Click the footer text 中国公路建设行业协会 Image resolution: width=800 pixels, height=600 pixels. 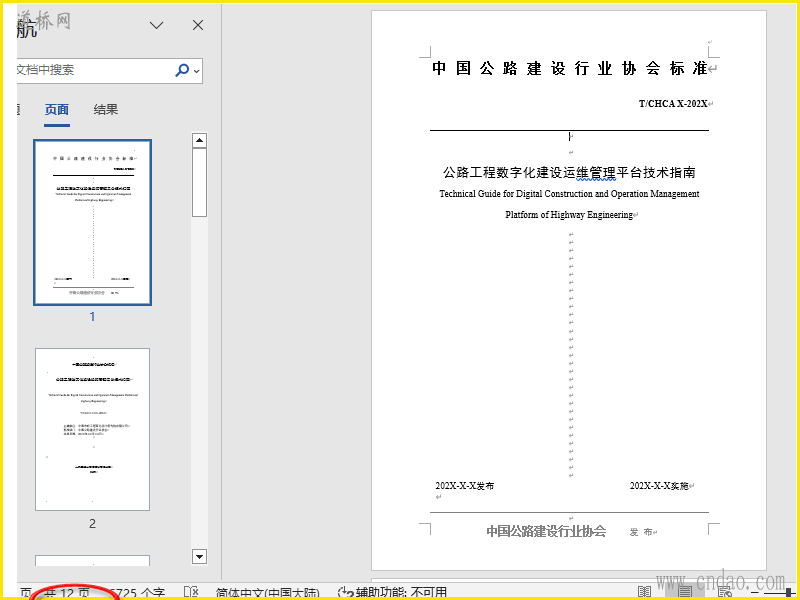tap(546, 531)
